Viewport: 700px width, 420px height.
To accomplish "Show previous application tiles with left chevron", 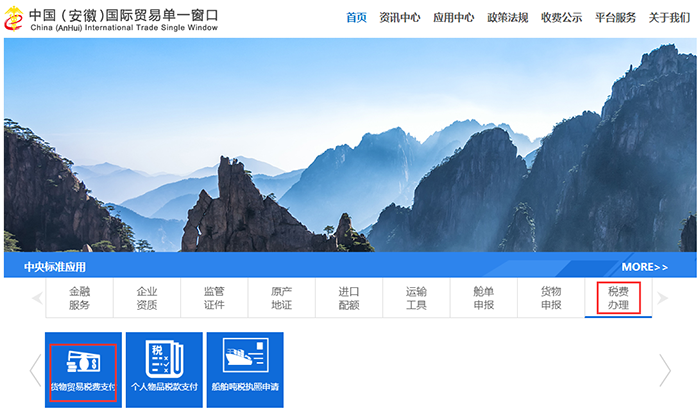I will [35, 371].
